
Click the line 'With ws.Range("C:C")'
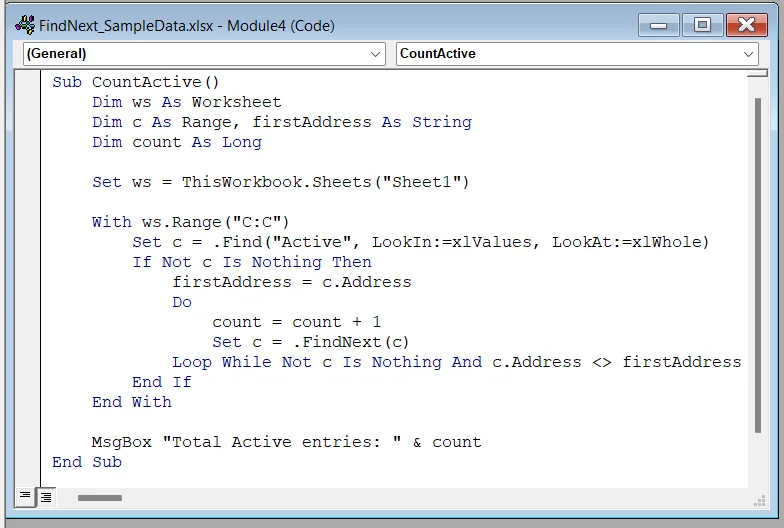point(190,222)
